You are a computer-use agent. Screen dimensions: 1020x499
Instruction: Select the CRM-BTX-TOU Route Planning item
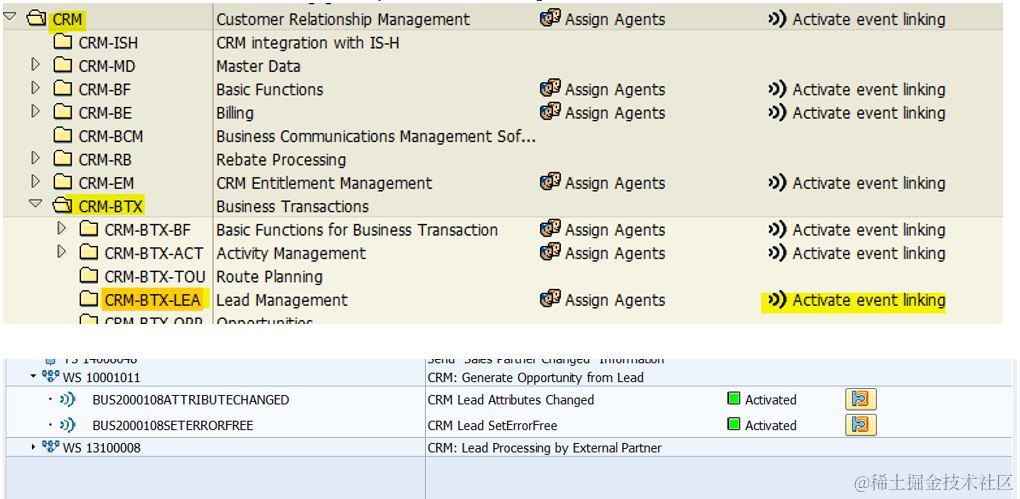155,276
